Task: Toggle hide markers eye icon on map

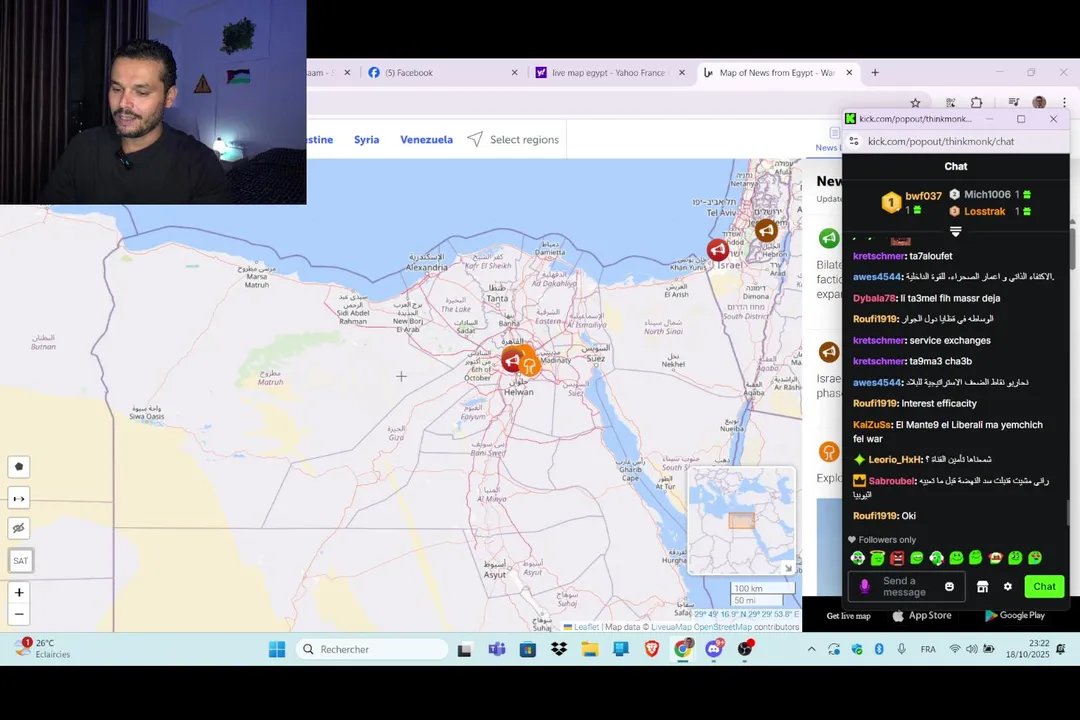Action: click(19, 528)
